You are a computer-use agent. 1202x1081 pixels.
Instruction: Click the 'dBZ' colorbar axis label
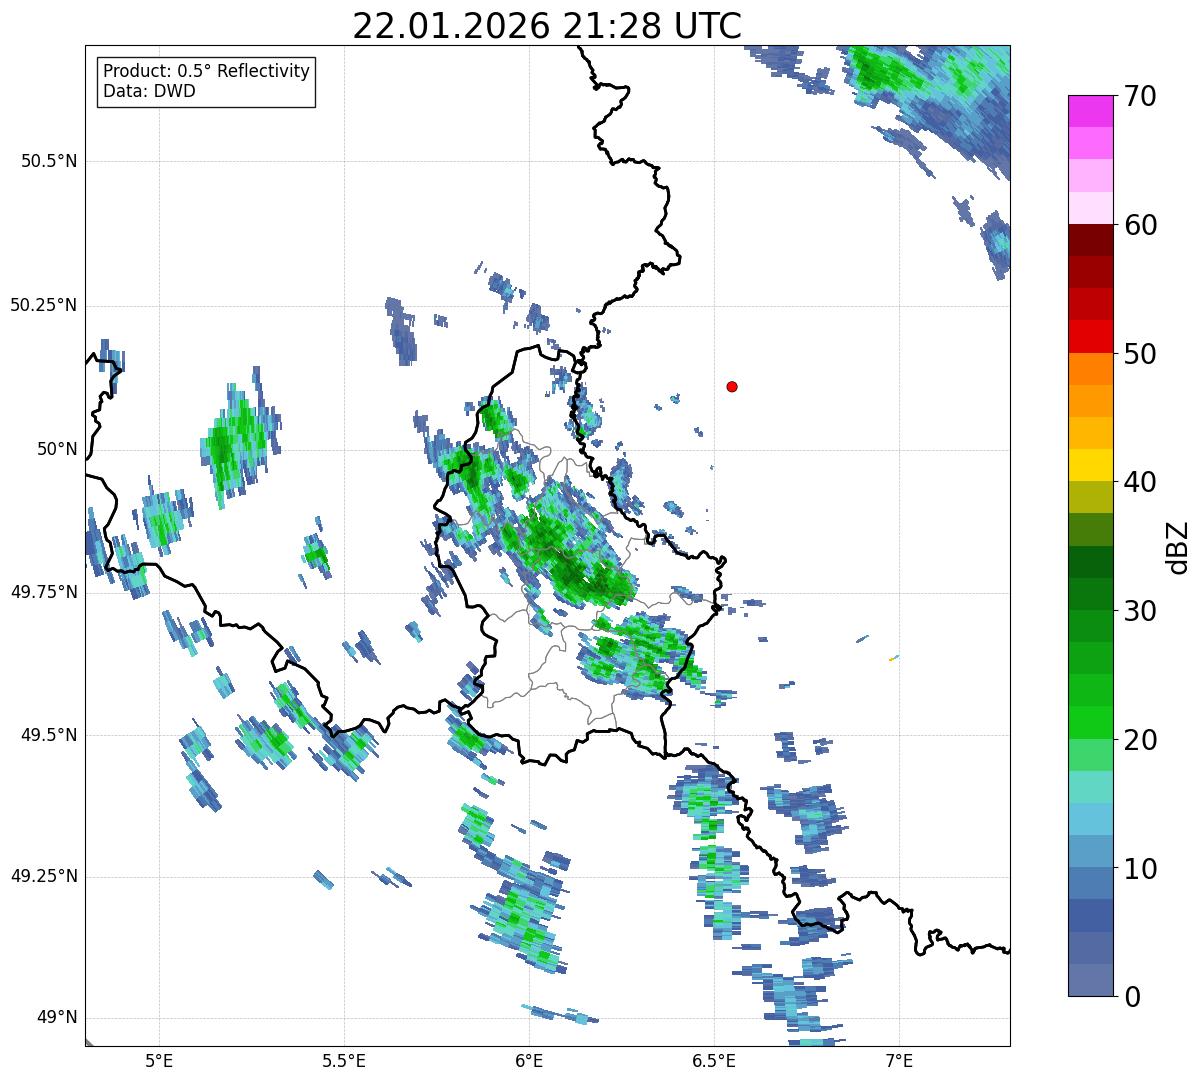[1178, 547]
